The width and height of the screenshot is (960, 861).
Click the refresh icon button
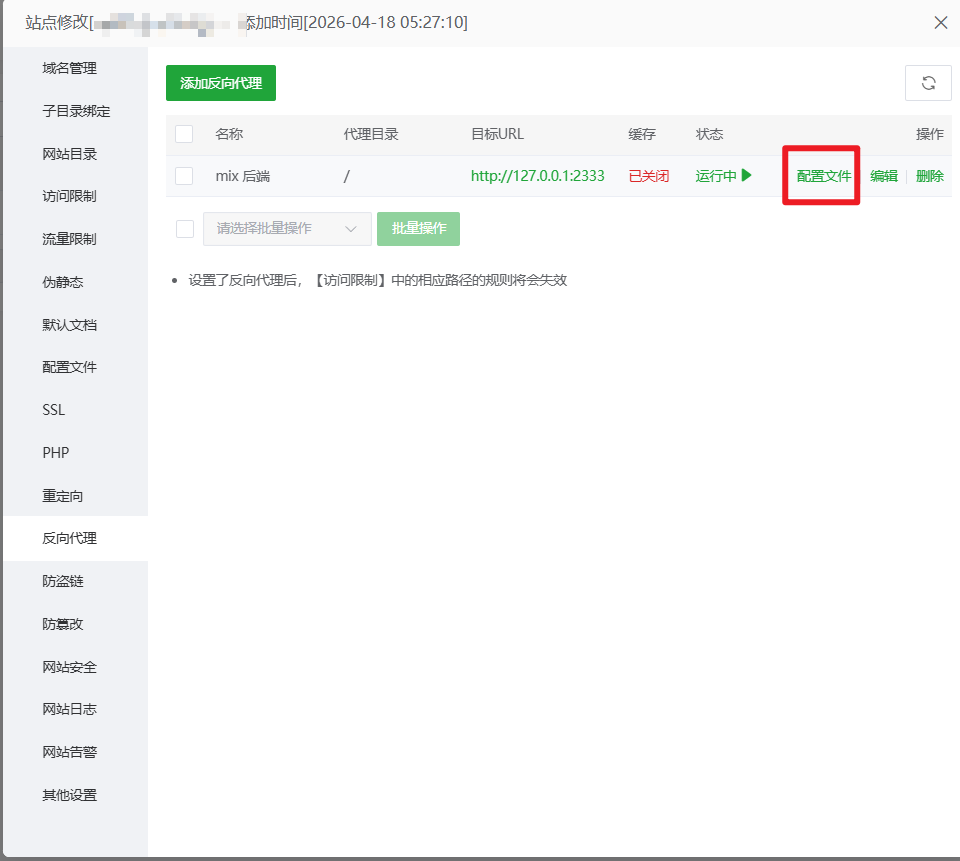point(928,83)
